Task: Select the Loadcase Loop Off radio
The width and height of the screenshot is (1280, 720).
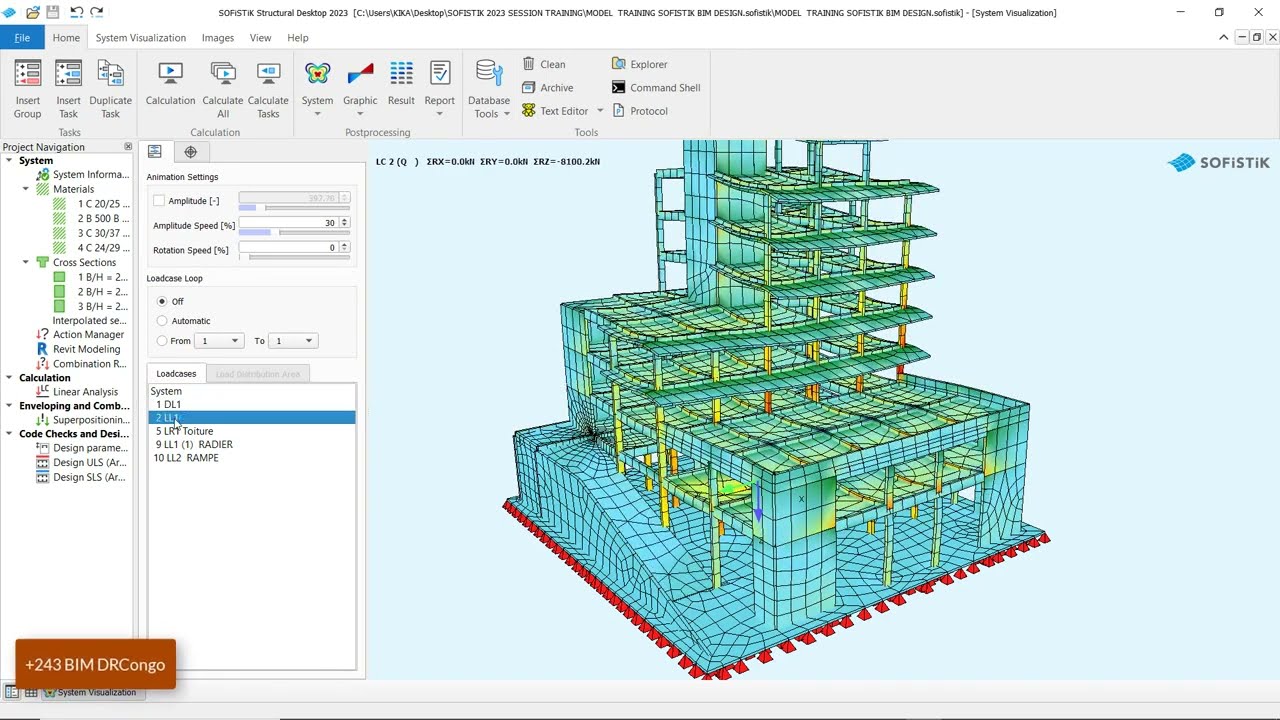Action: tap(162, 301)
